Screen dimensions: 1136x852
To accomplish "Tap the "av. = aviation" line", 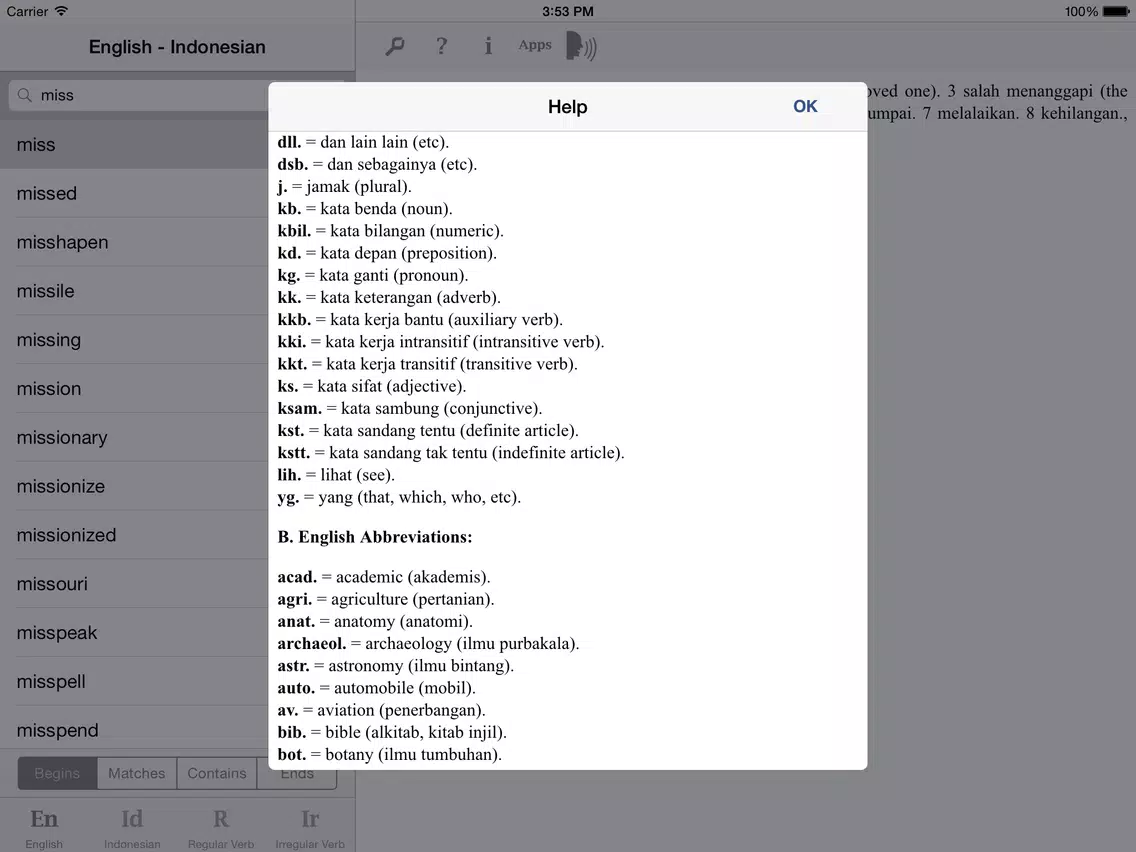I will (381, 710).
